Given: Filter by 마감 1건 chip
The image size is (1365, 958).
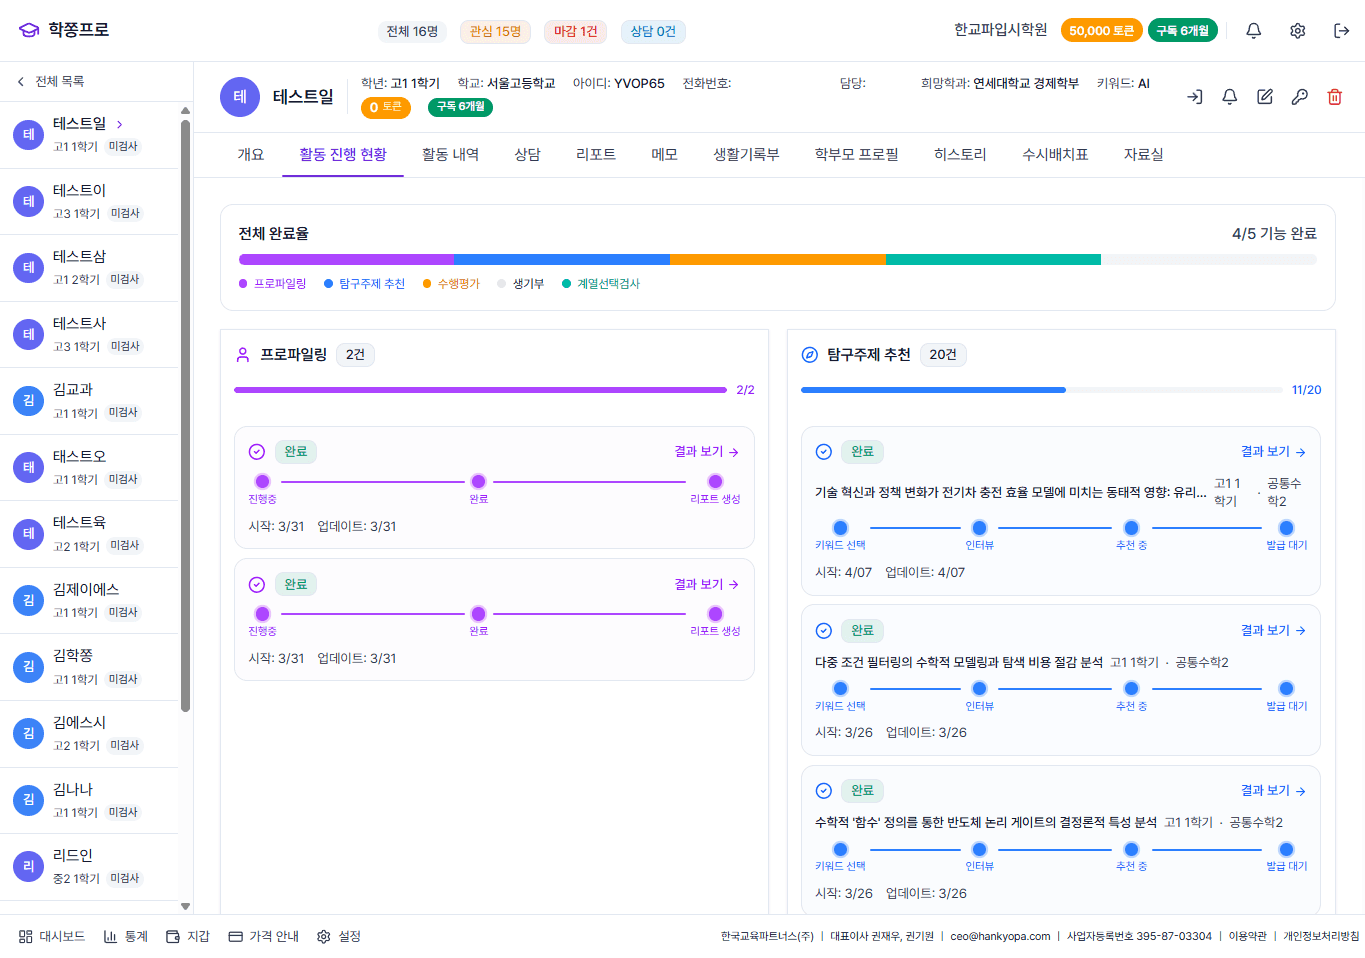Looking at the screenshot, I should click(x=576, y=32).
